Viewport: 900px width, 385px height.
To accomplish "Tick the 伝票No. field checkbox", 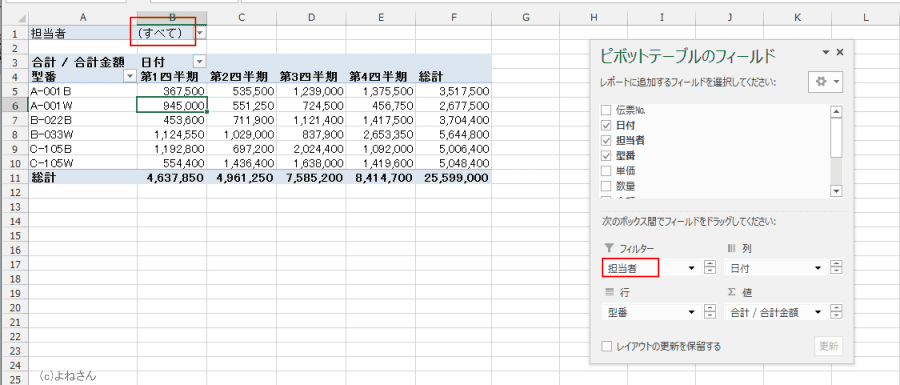I will [606, 110].
